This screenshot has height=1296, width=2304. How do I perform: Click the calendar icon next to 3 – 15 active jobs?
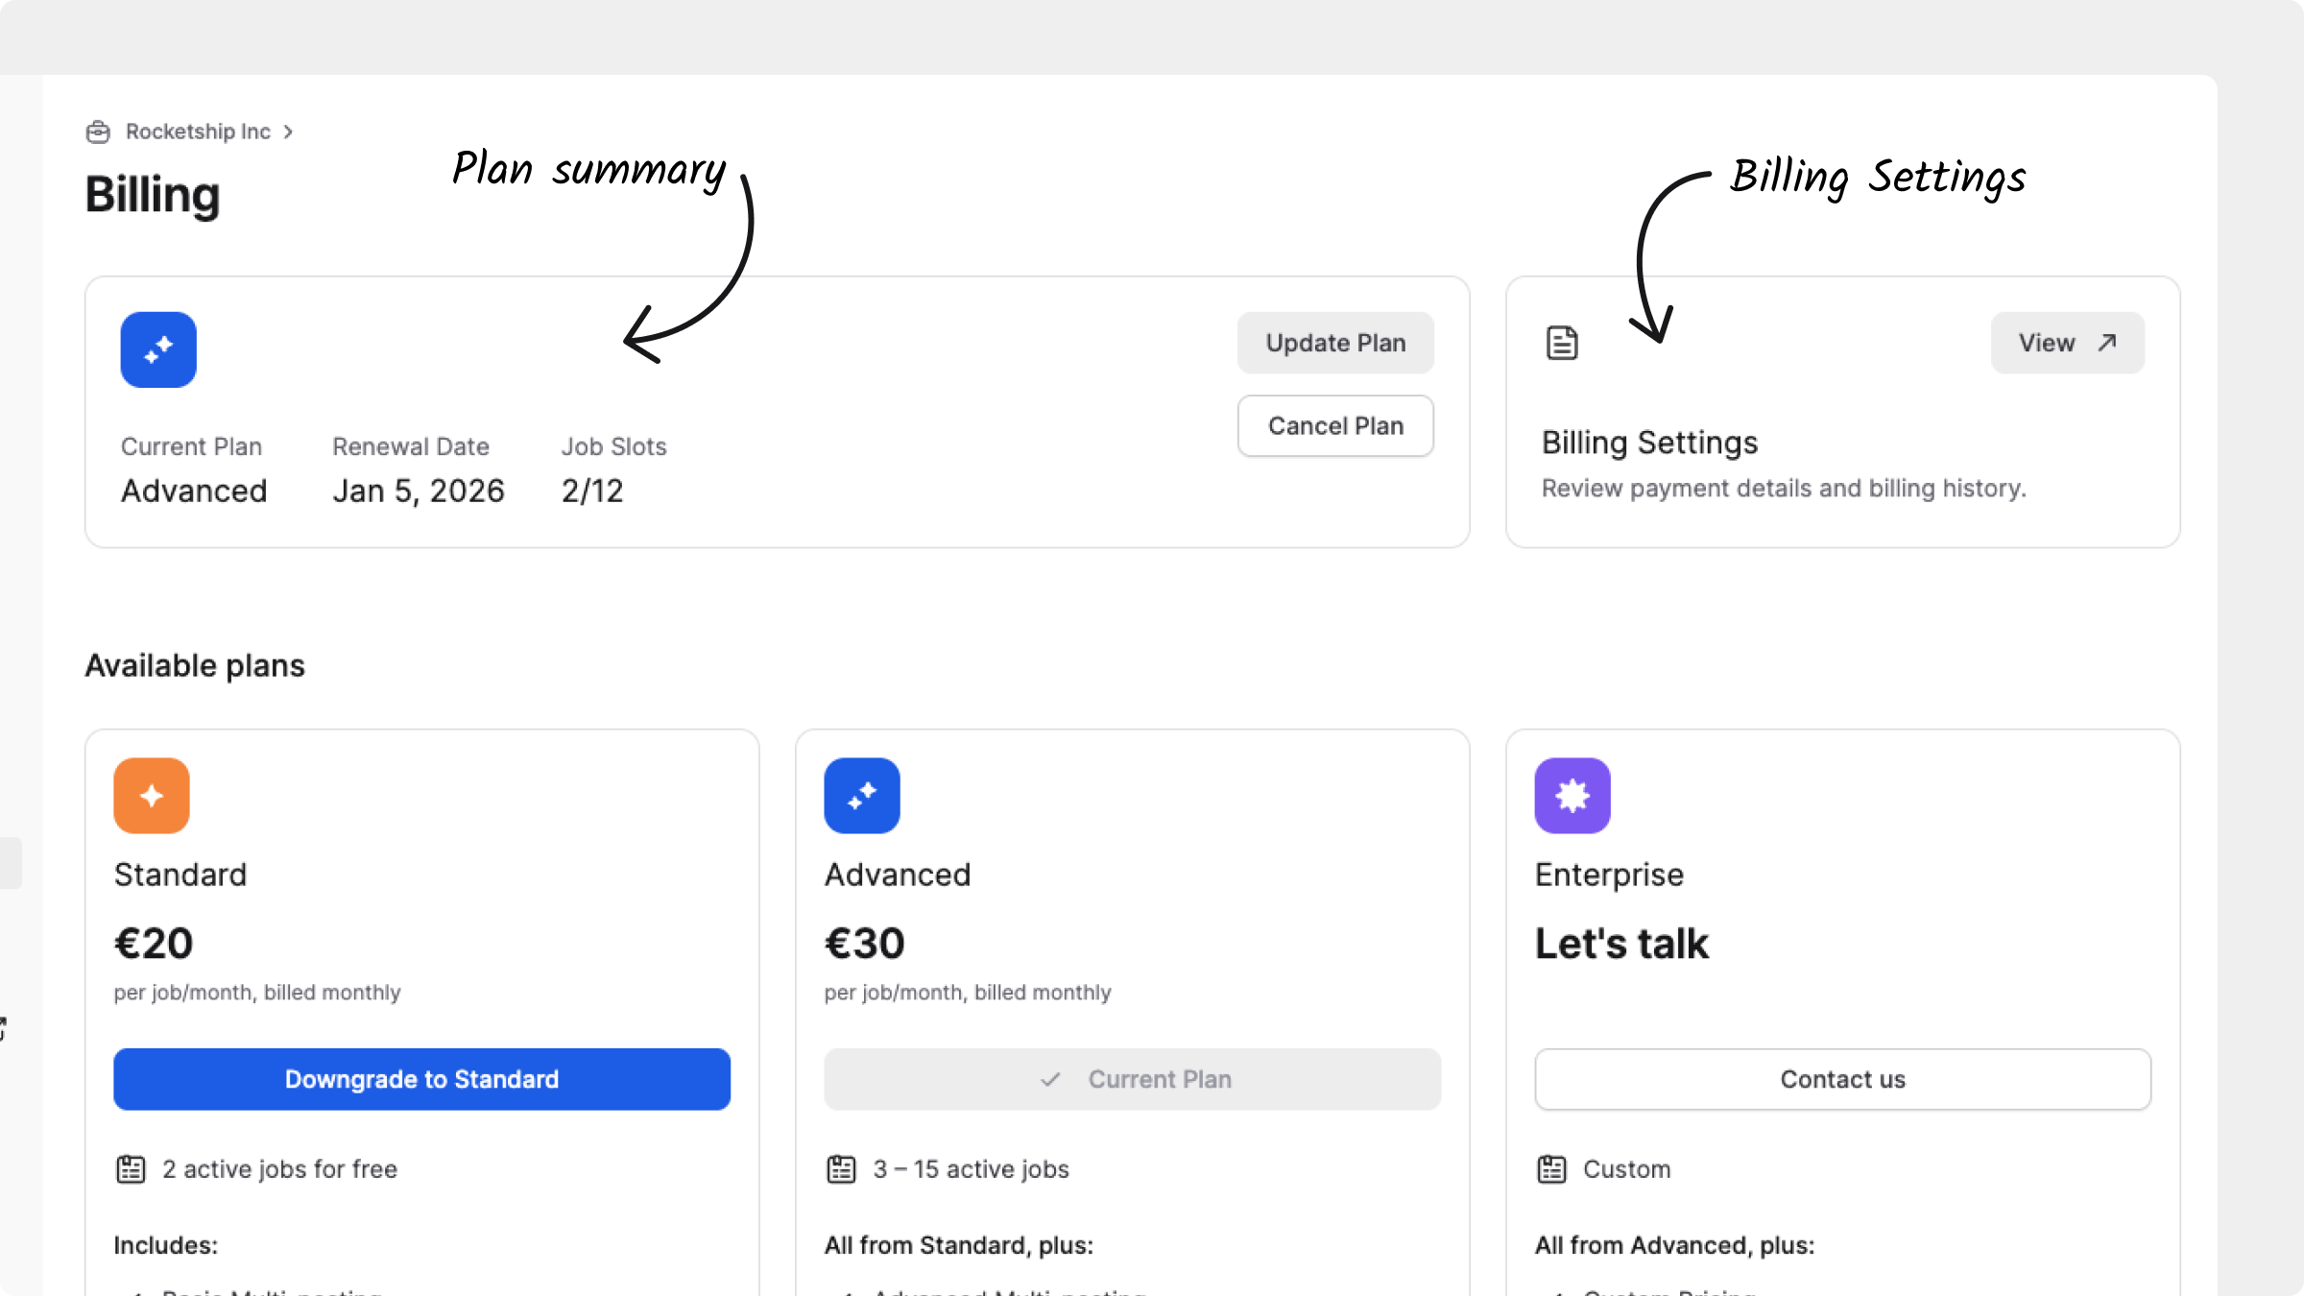coord(841,1169)
